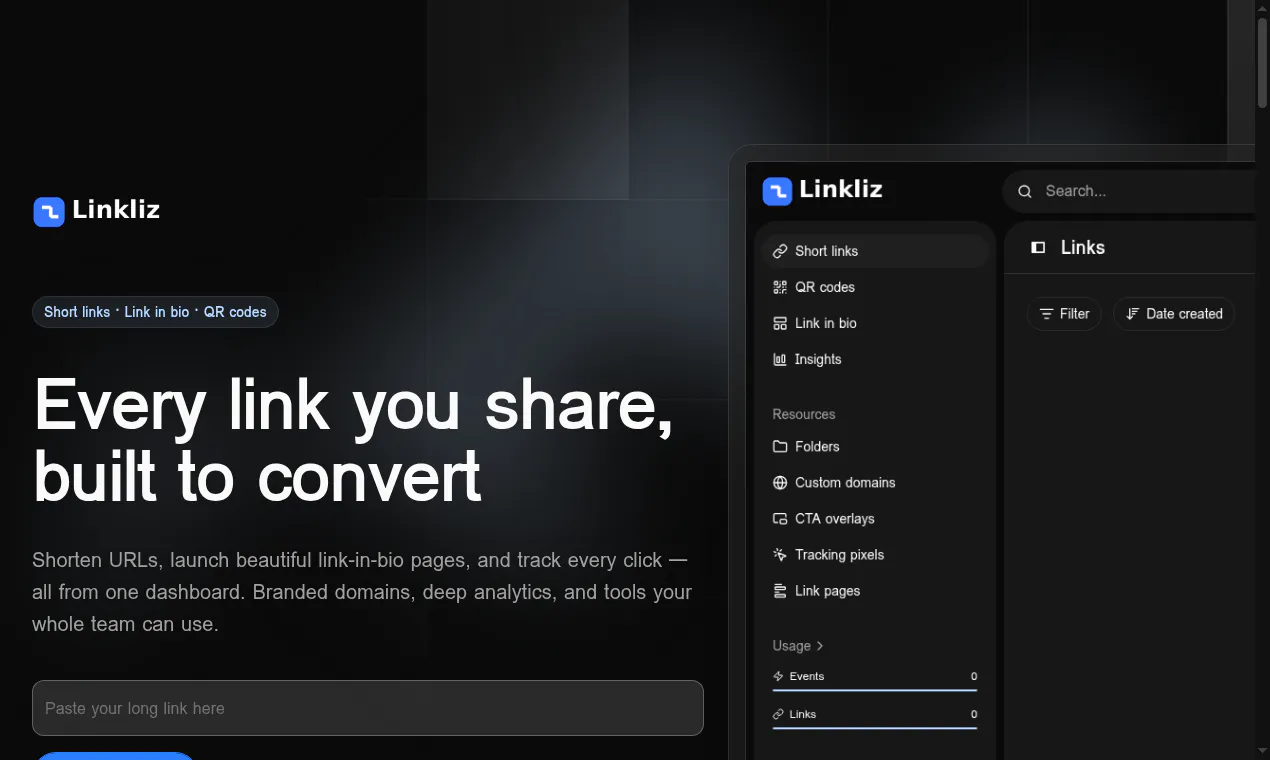Toggle the sidebar panel icon beside Links heading
The image size is (1270, 760).
pos(1038,247)
